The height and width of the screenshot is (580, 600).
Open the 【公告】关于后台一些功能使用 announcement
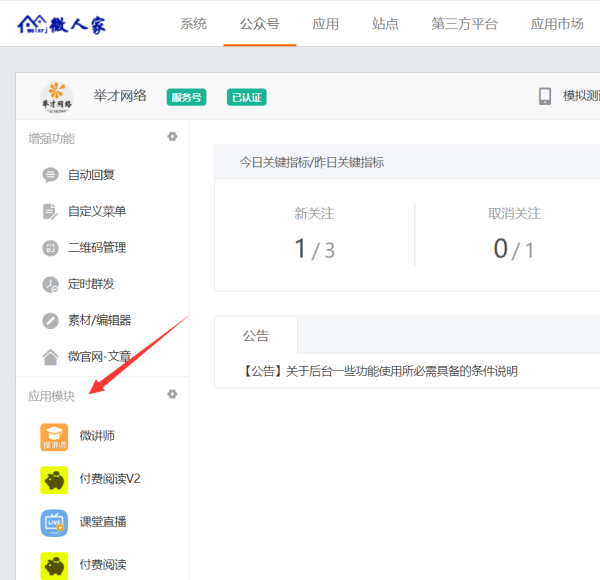coord(380,371)
